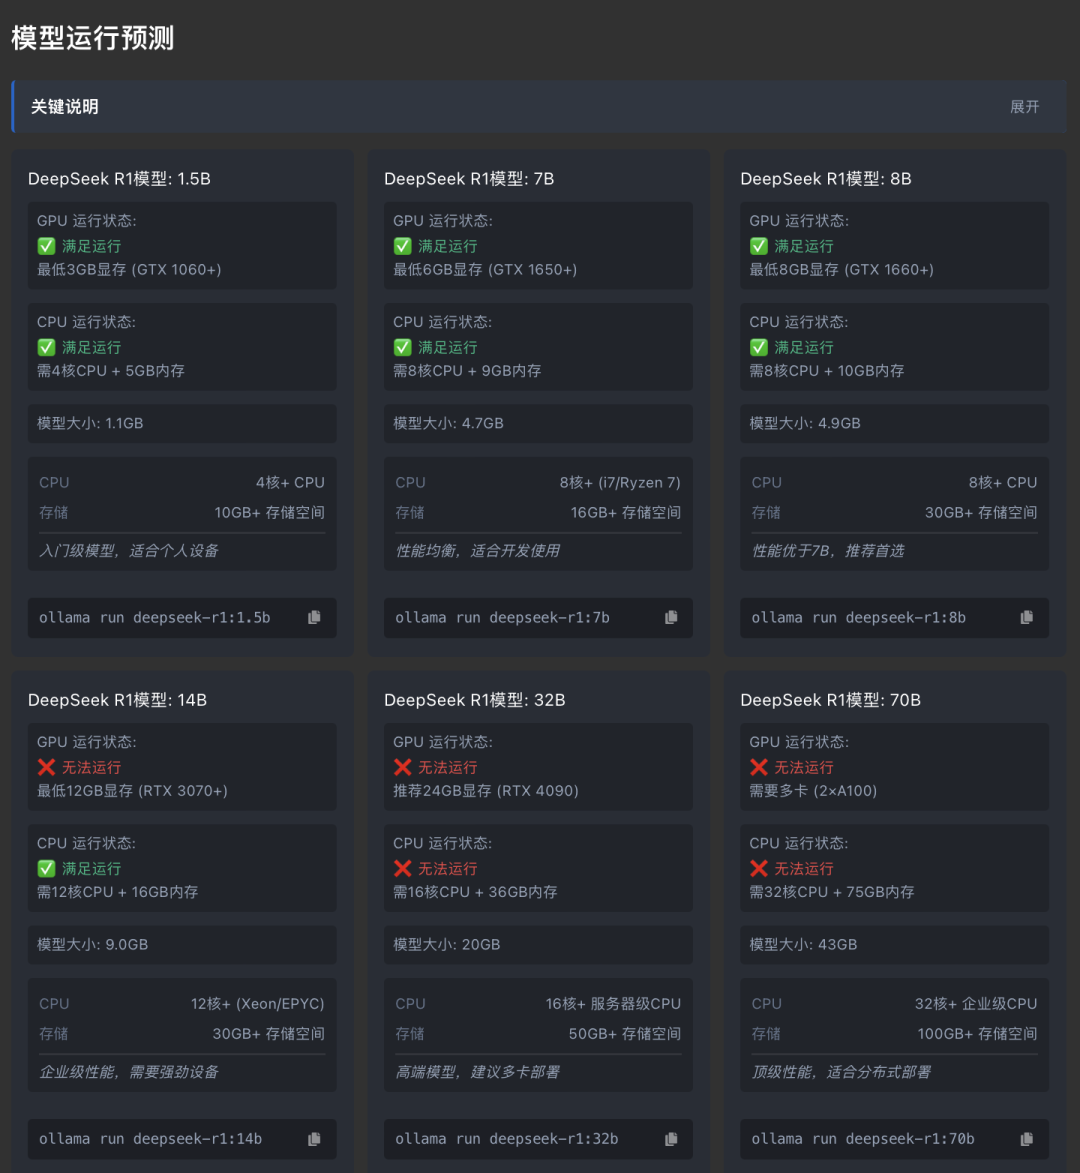Screen dimensions: 1080x1173
Task: Copy the deepseek-r1:7b ollama command
Action: tap(671, 617)
